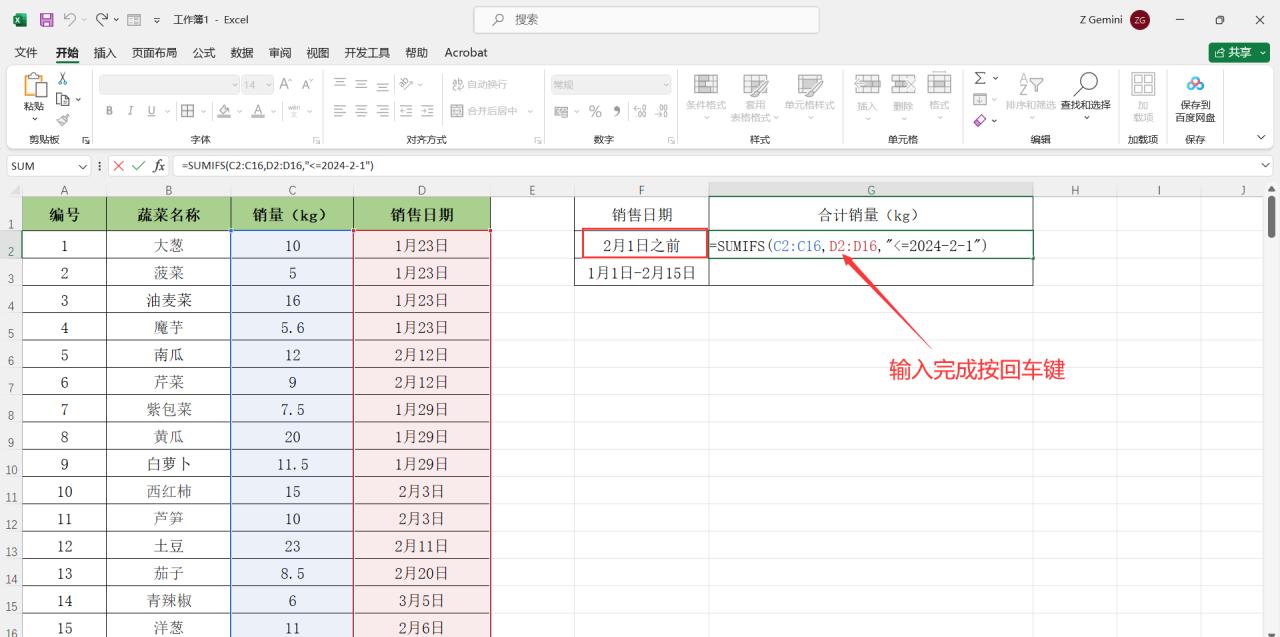
Task: Toggle top align
Action: click(340, 85)
